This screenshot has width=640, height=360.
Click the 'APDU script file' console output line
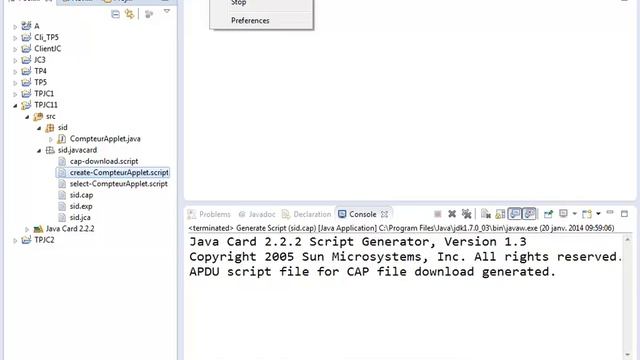click(372, 272)
